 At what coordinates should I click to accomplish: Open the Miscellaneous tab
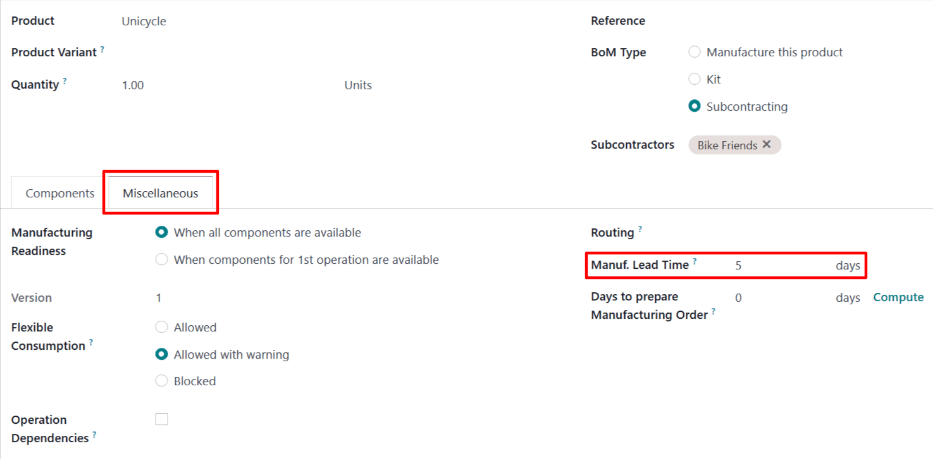coord(160,193)
